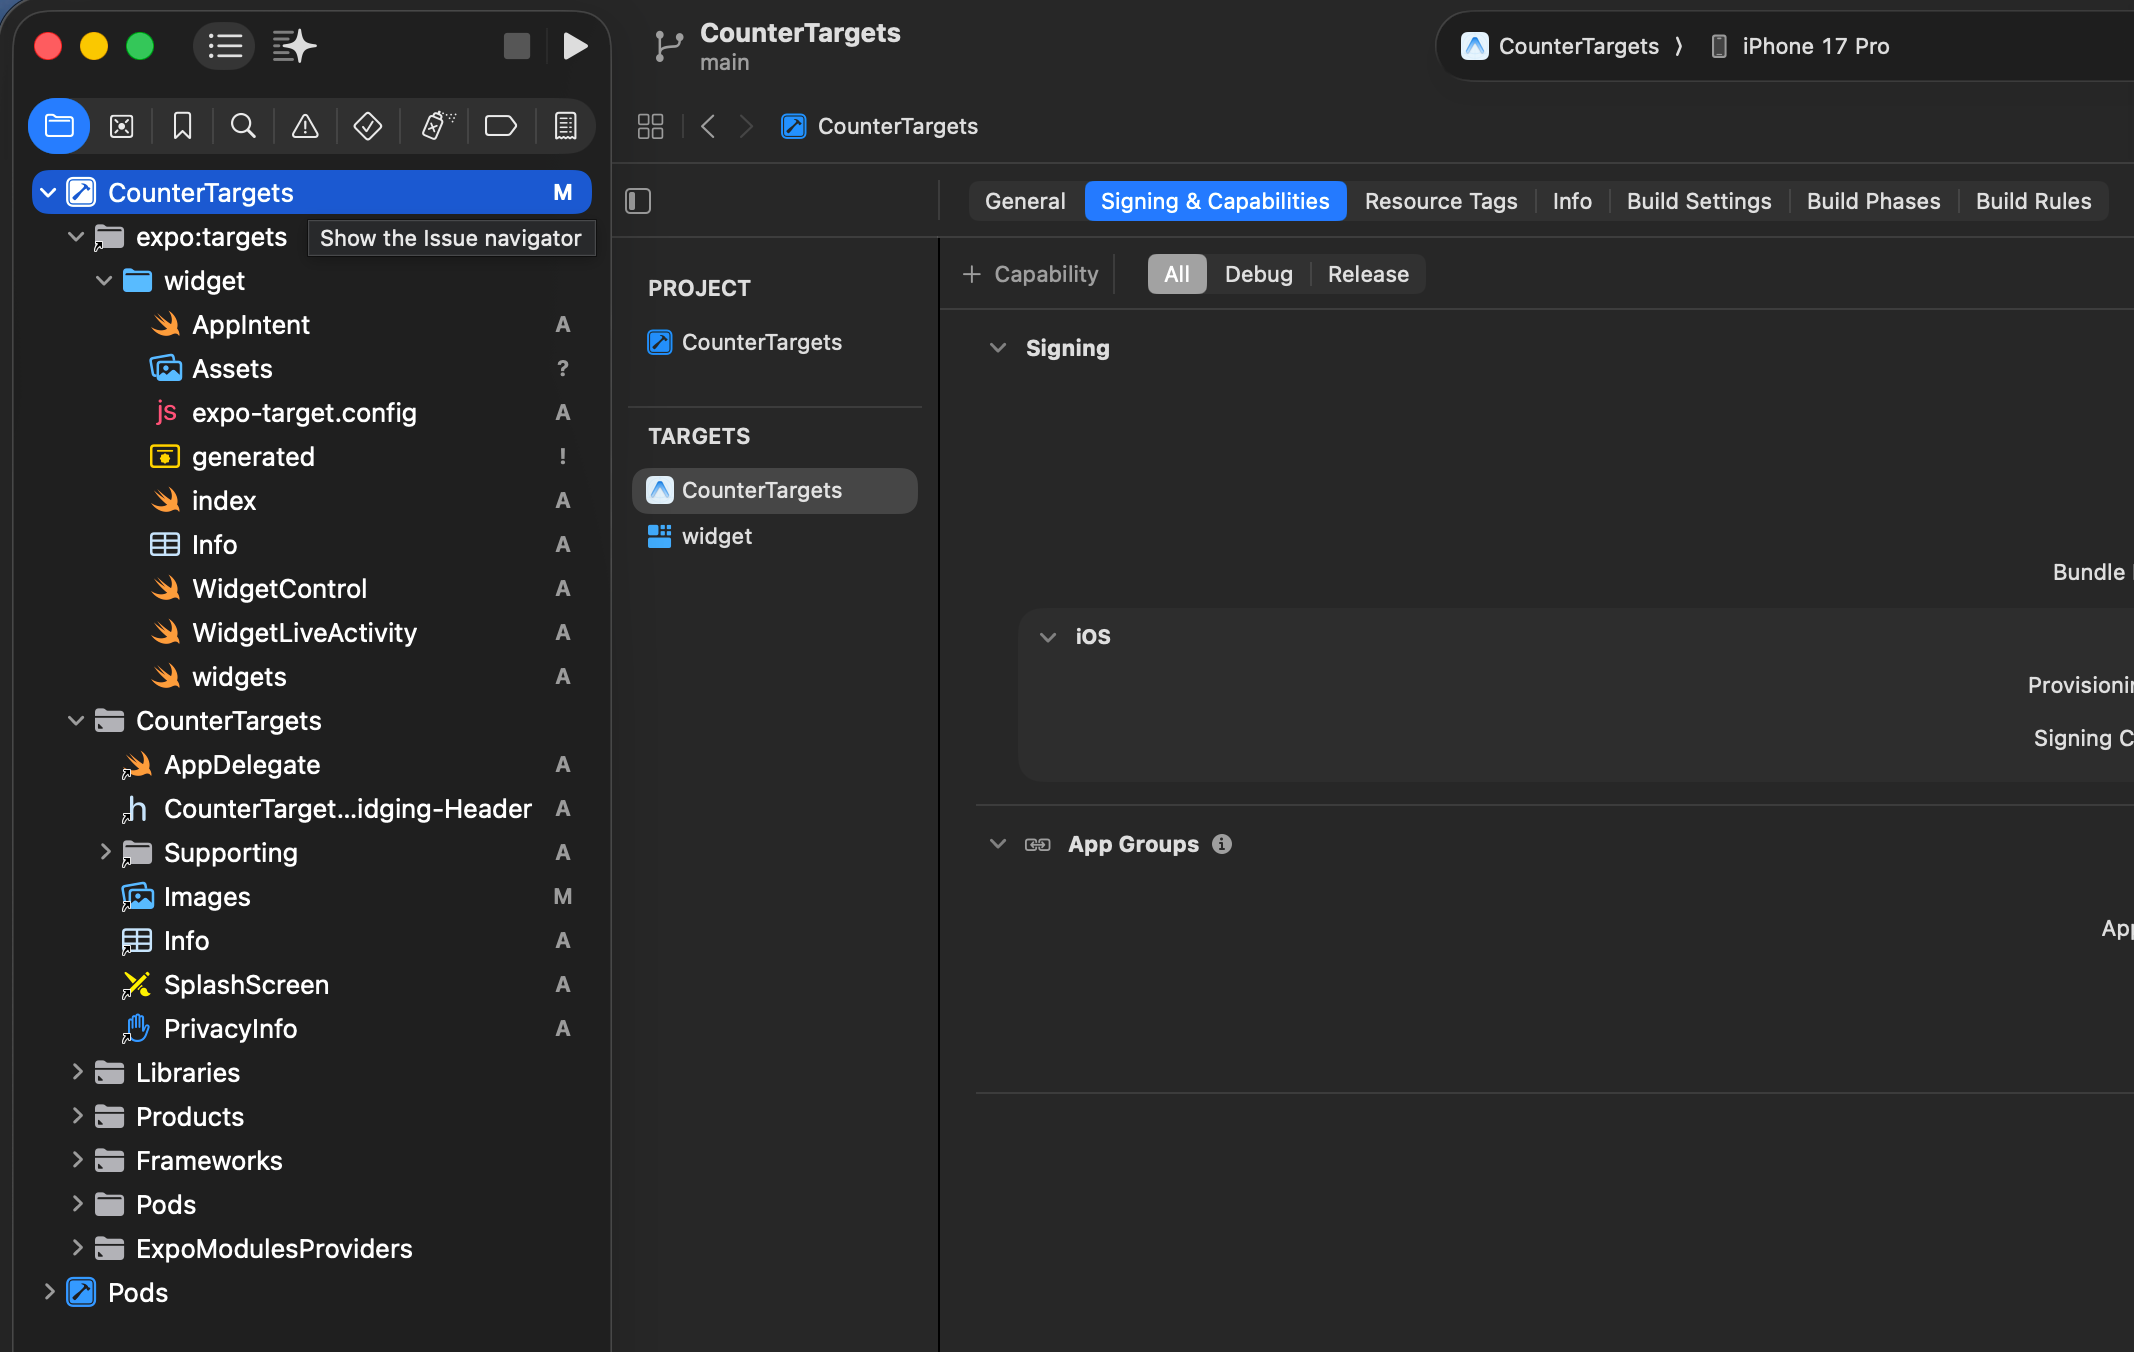Open the bookmark navigator

(x=182, y=126)
